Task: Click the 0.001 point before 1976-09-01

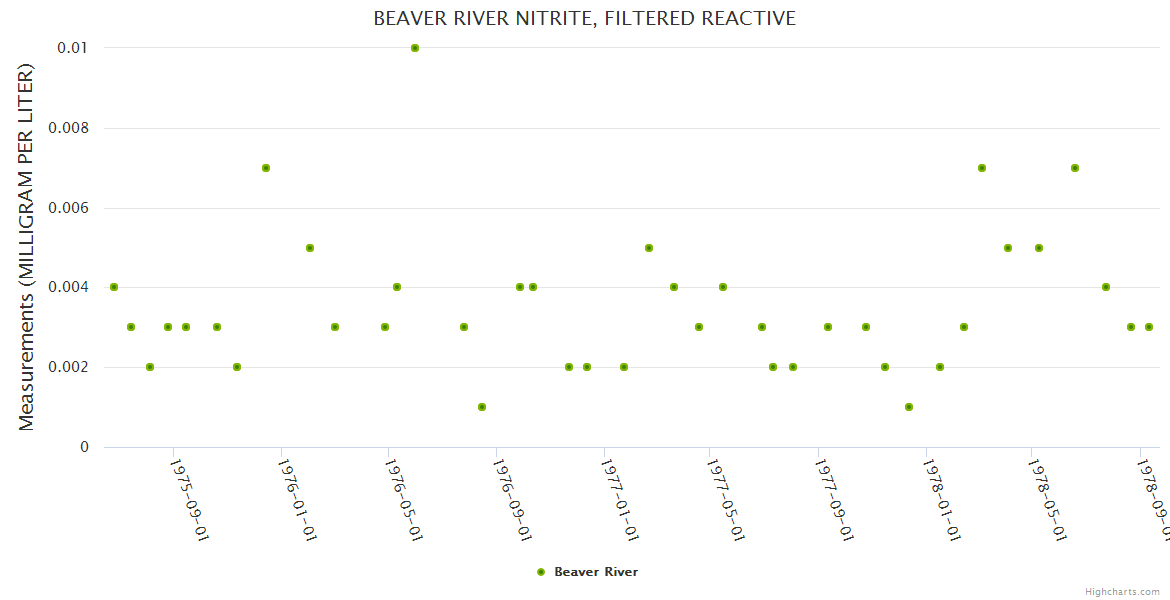Action: coord(482,407)
